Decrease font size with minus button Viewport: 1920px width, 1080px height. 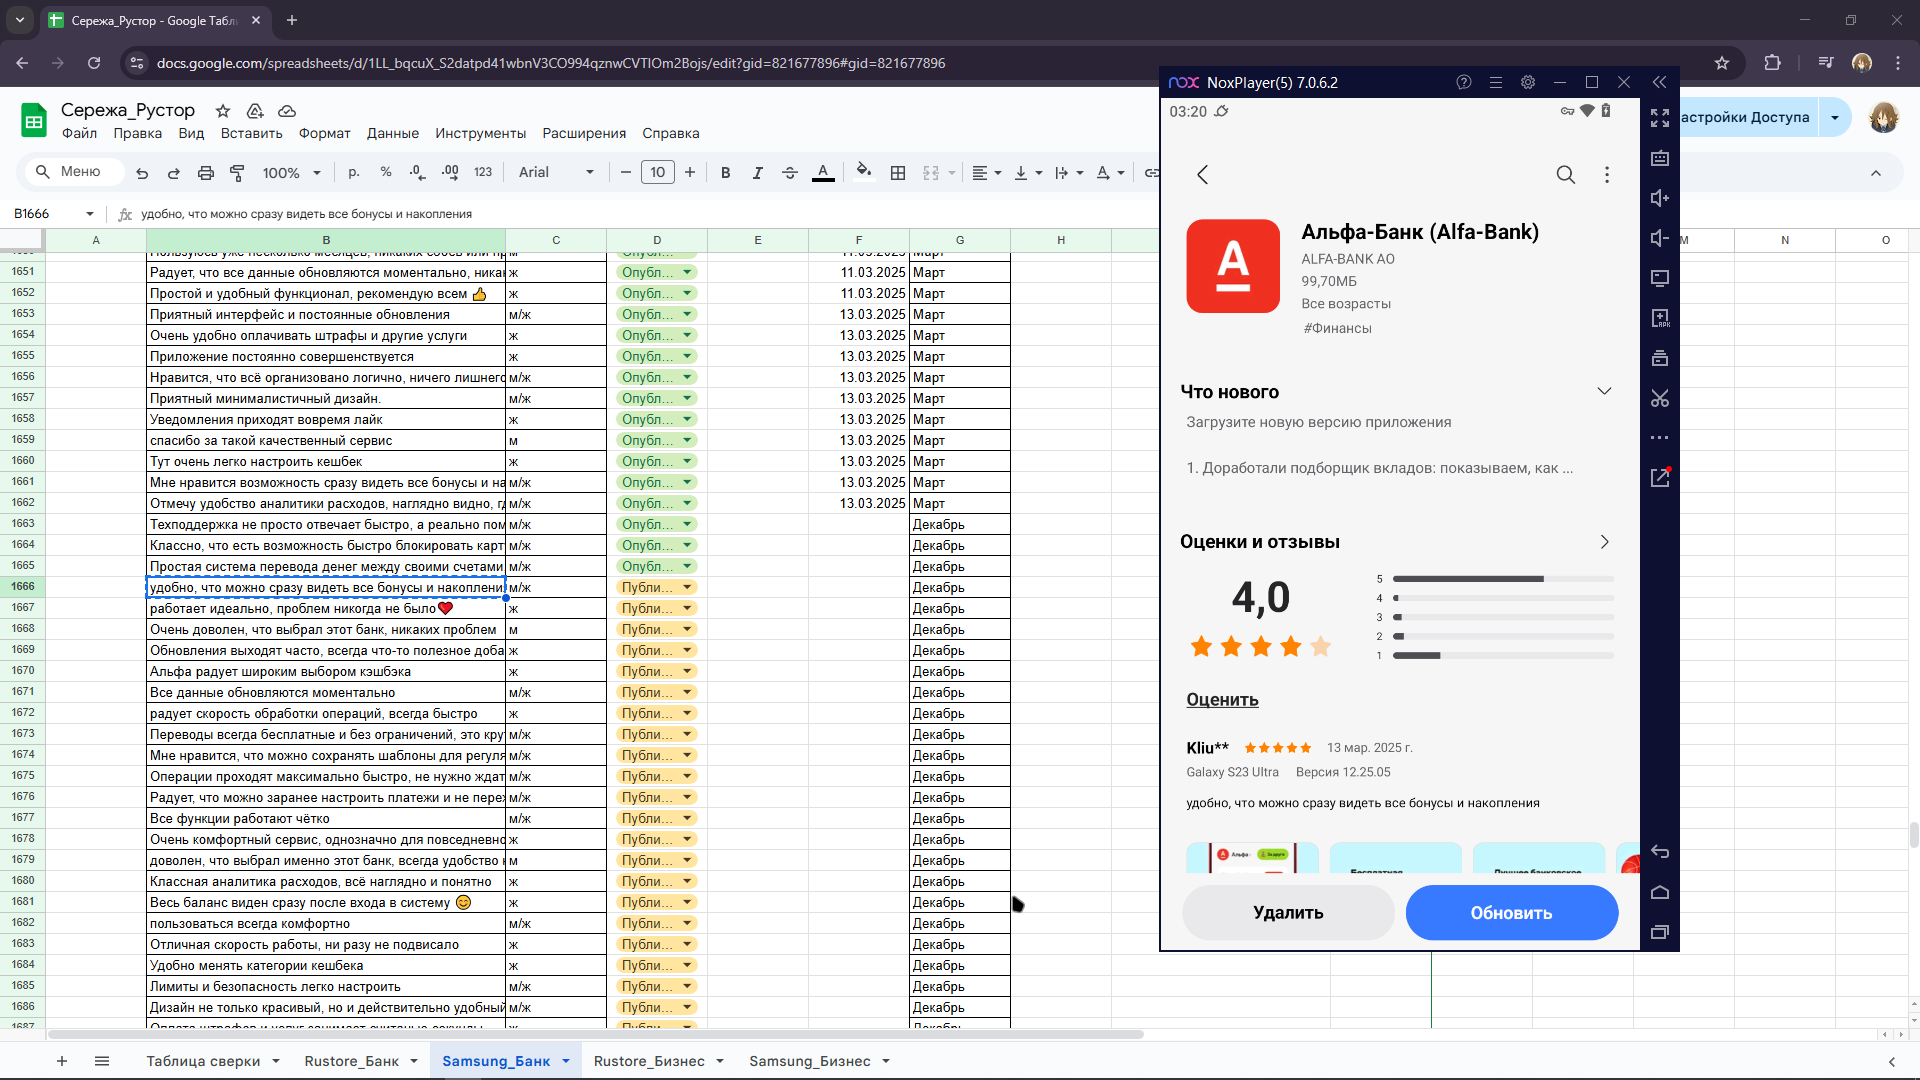click(626, 172)
